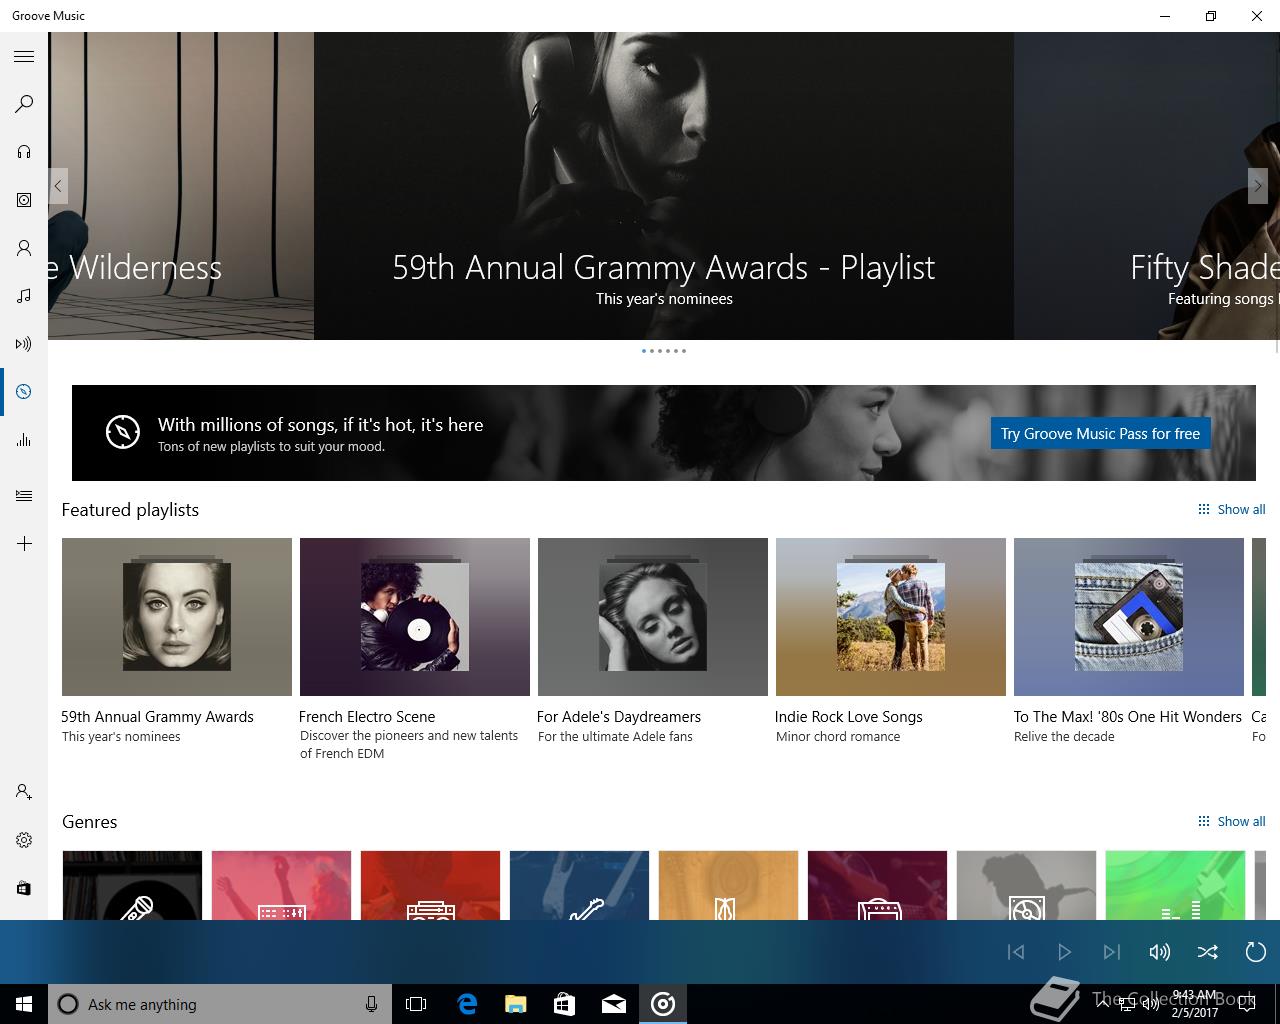Open the boombox genre tile

click(430, 885)
